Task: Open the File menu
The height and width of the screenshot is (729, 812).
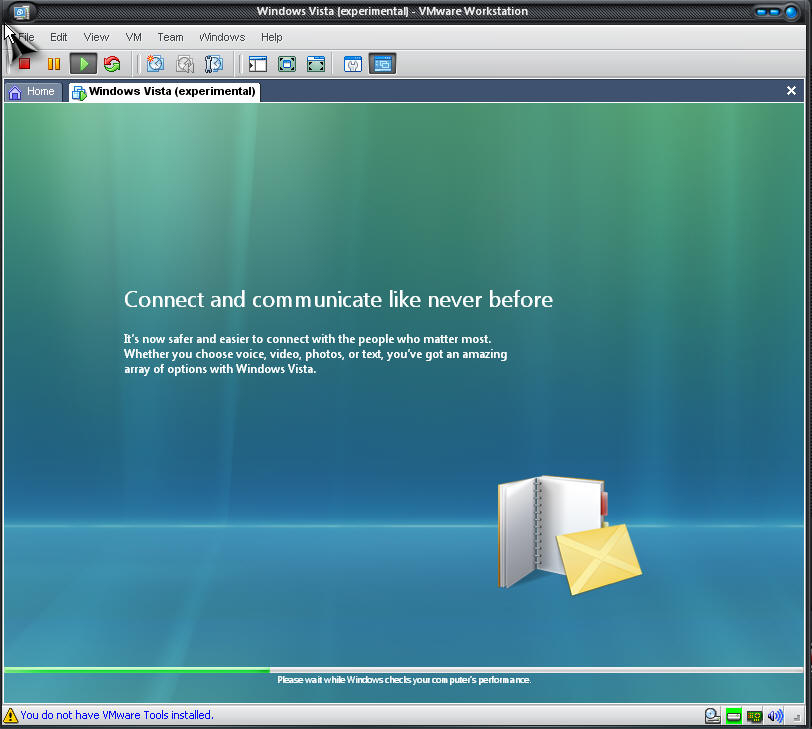Action: tap(26, 37)
